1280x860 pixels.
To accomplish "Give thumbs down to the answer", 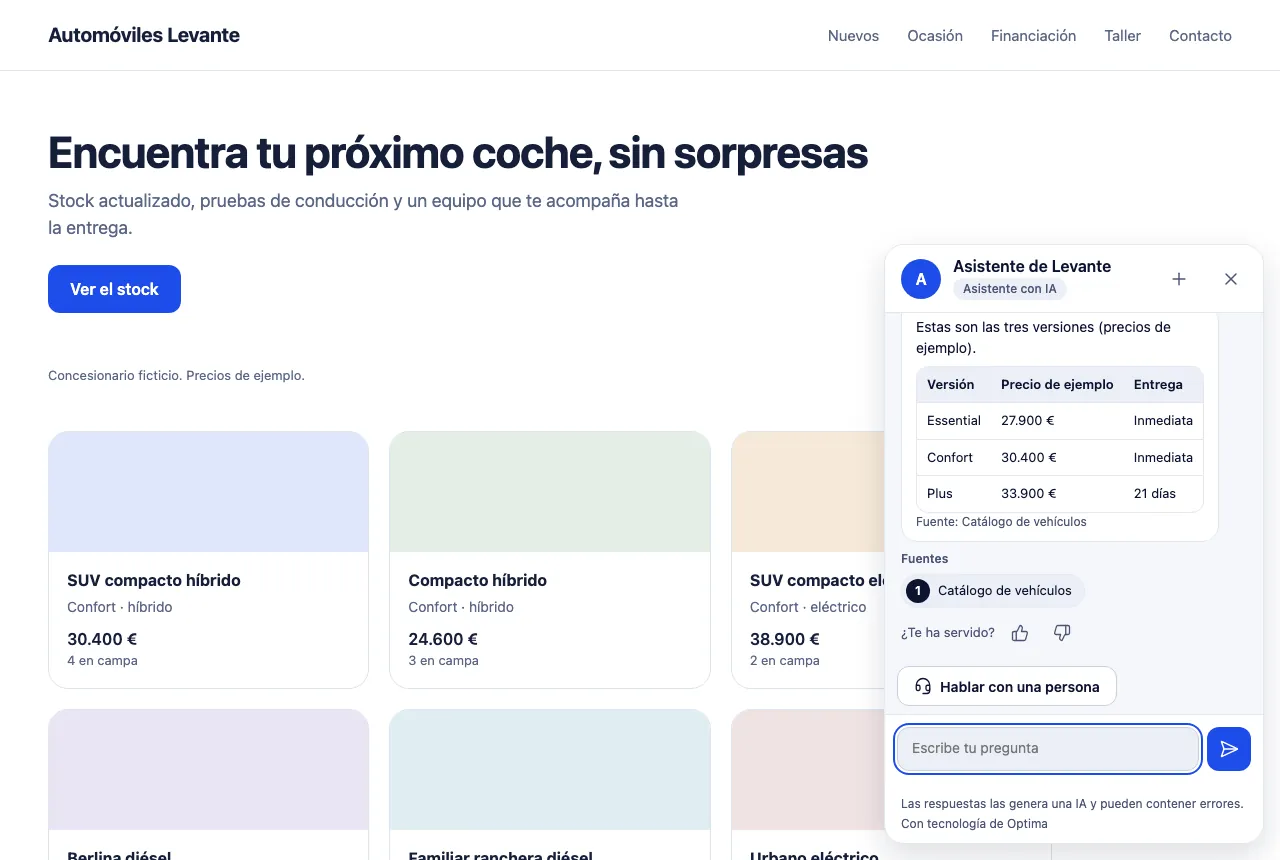I will pos(1062,633).
